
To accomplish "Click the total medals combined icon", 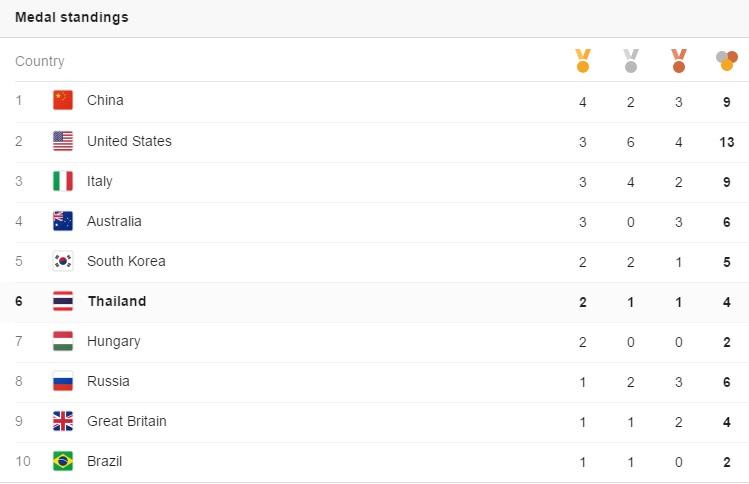I will click(727, 61).
